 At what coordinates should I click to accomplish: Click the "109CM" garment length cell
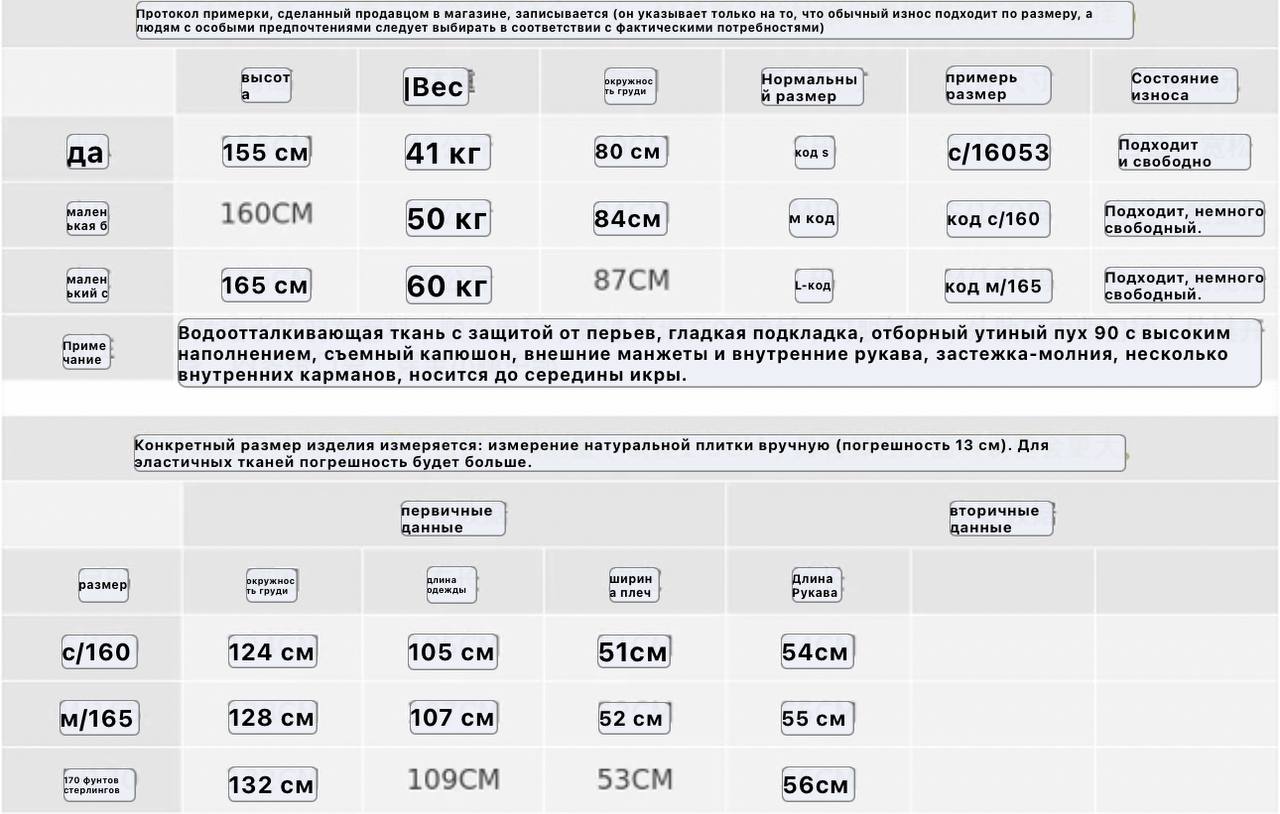(453, 779)
